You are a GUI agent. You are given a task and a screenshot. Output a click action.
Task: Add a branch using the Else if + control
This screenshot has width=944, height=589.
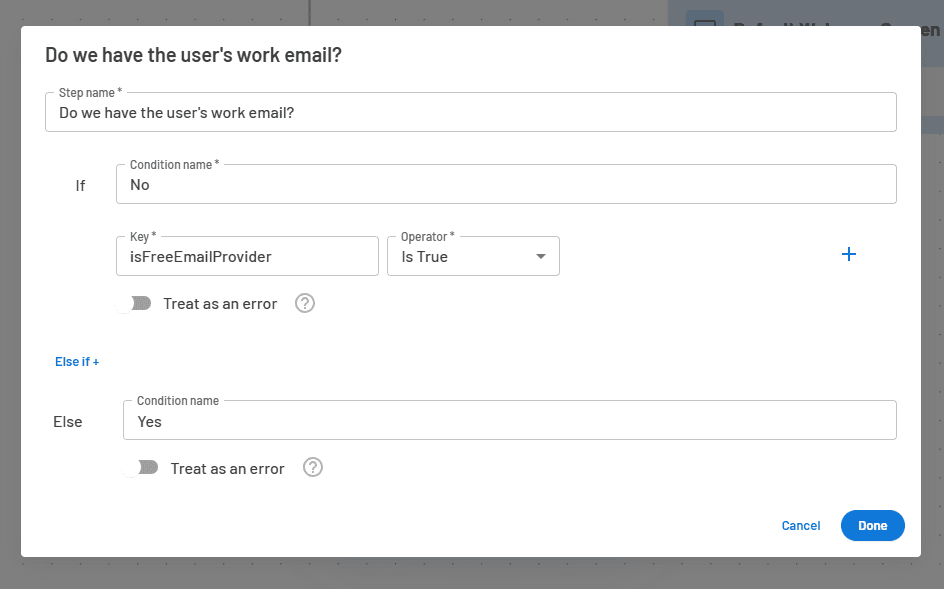(76, 361)
